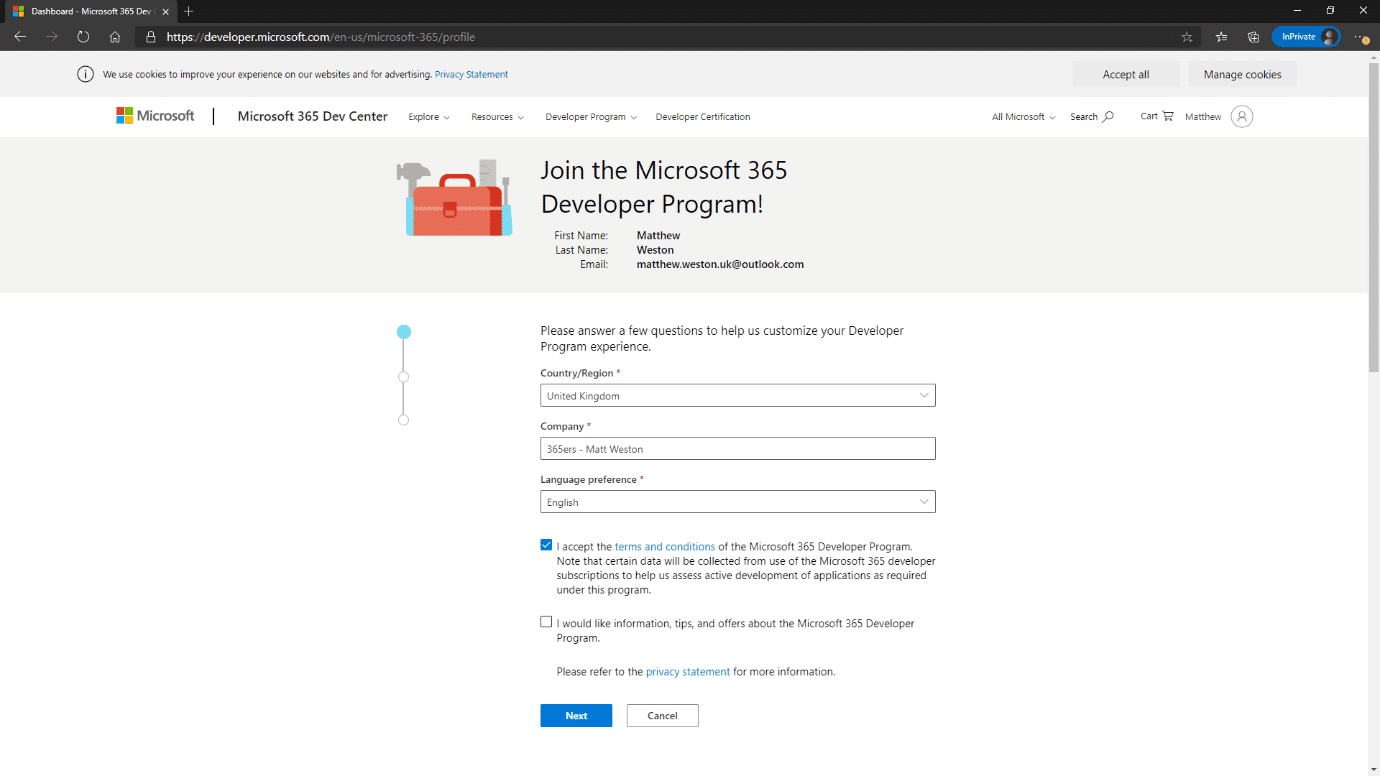Viewport: 1380px width, 776px height.
Task: Click the Matthew account avatar icon
Action: [x=1241, y=117]
